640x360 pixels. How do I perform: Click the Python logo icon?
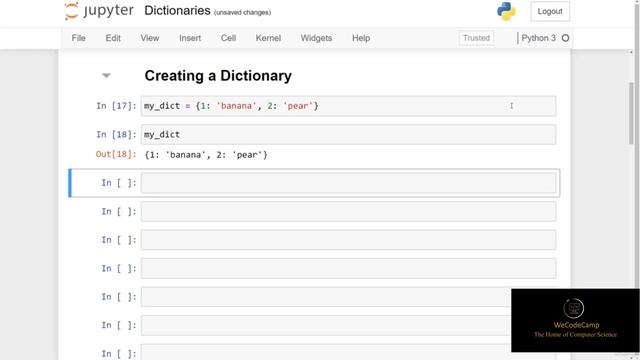(x=506, y=11)
